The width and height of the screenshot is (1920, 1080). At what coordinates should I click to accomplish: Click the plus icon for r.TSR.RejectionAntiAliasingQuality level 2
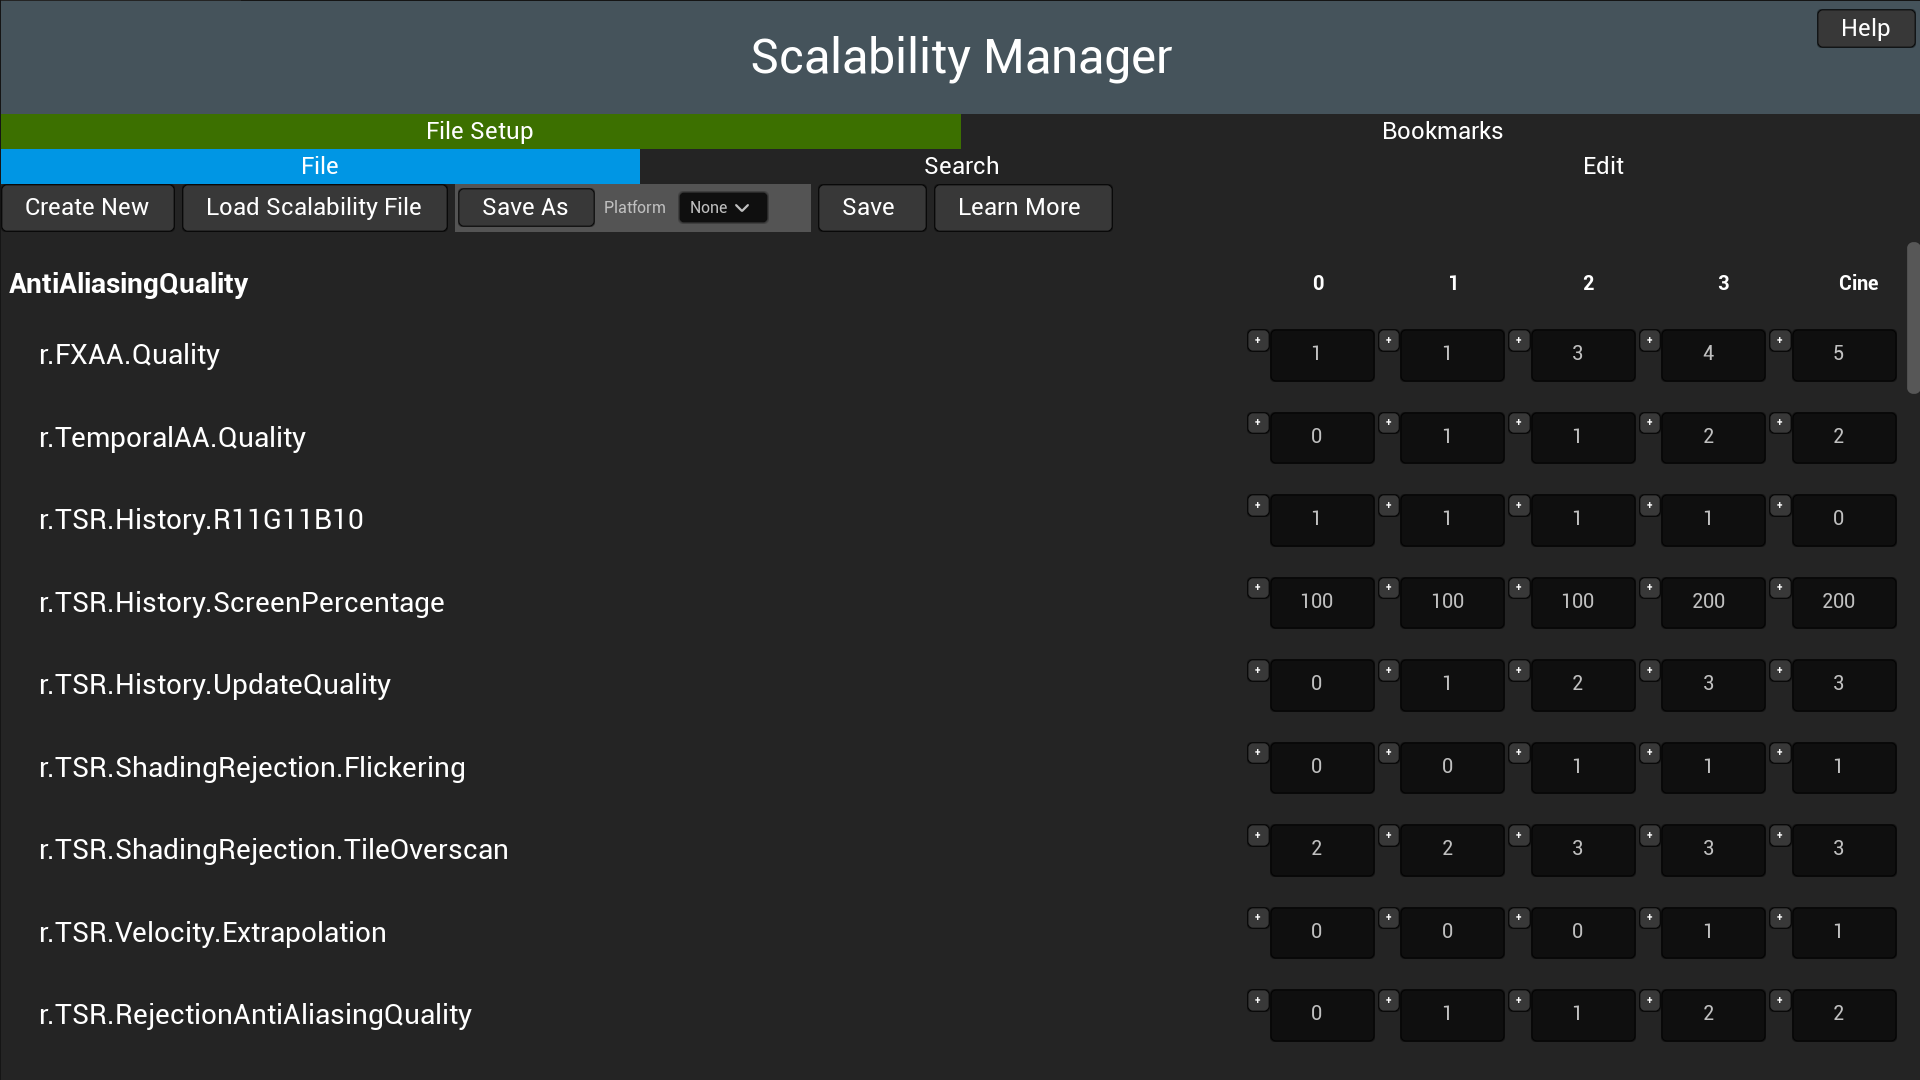(1519, 1001)
